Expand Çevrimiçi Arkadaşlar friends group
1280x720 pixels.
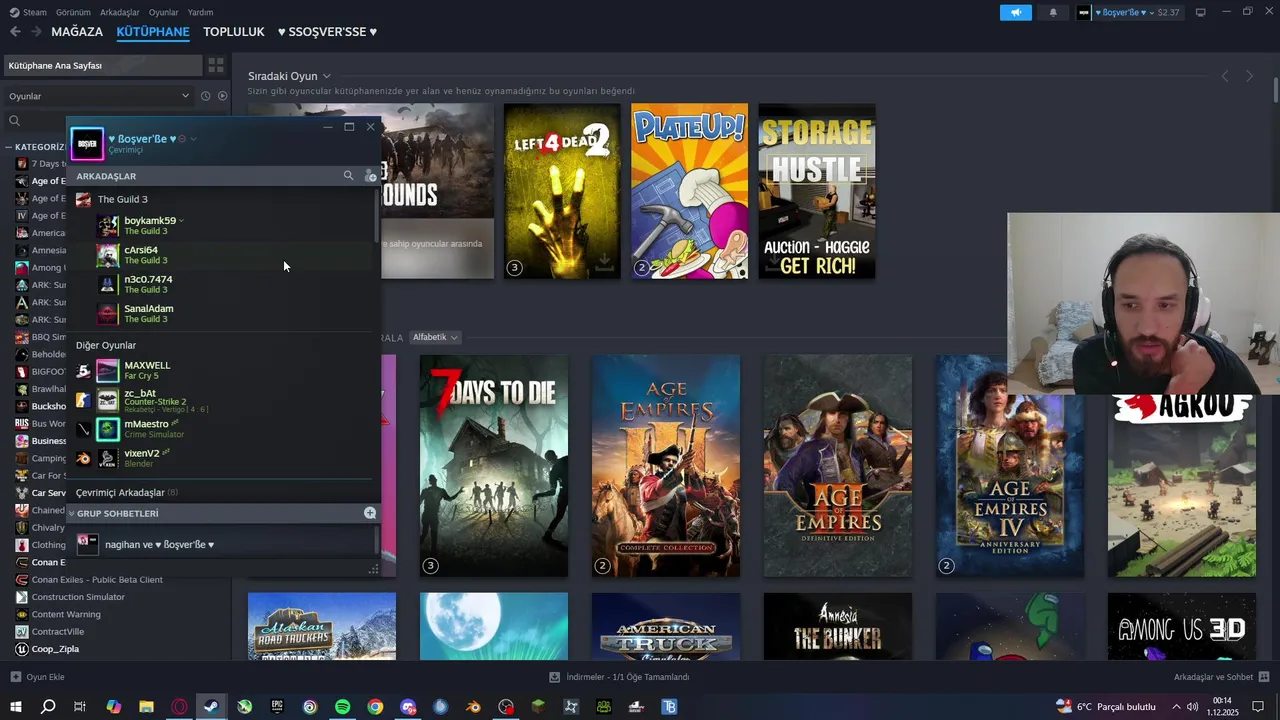[x=126, y=493]
